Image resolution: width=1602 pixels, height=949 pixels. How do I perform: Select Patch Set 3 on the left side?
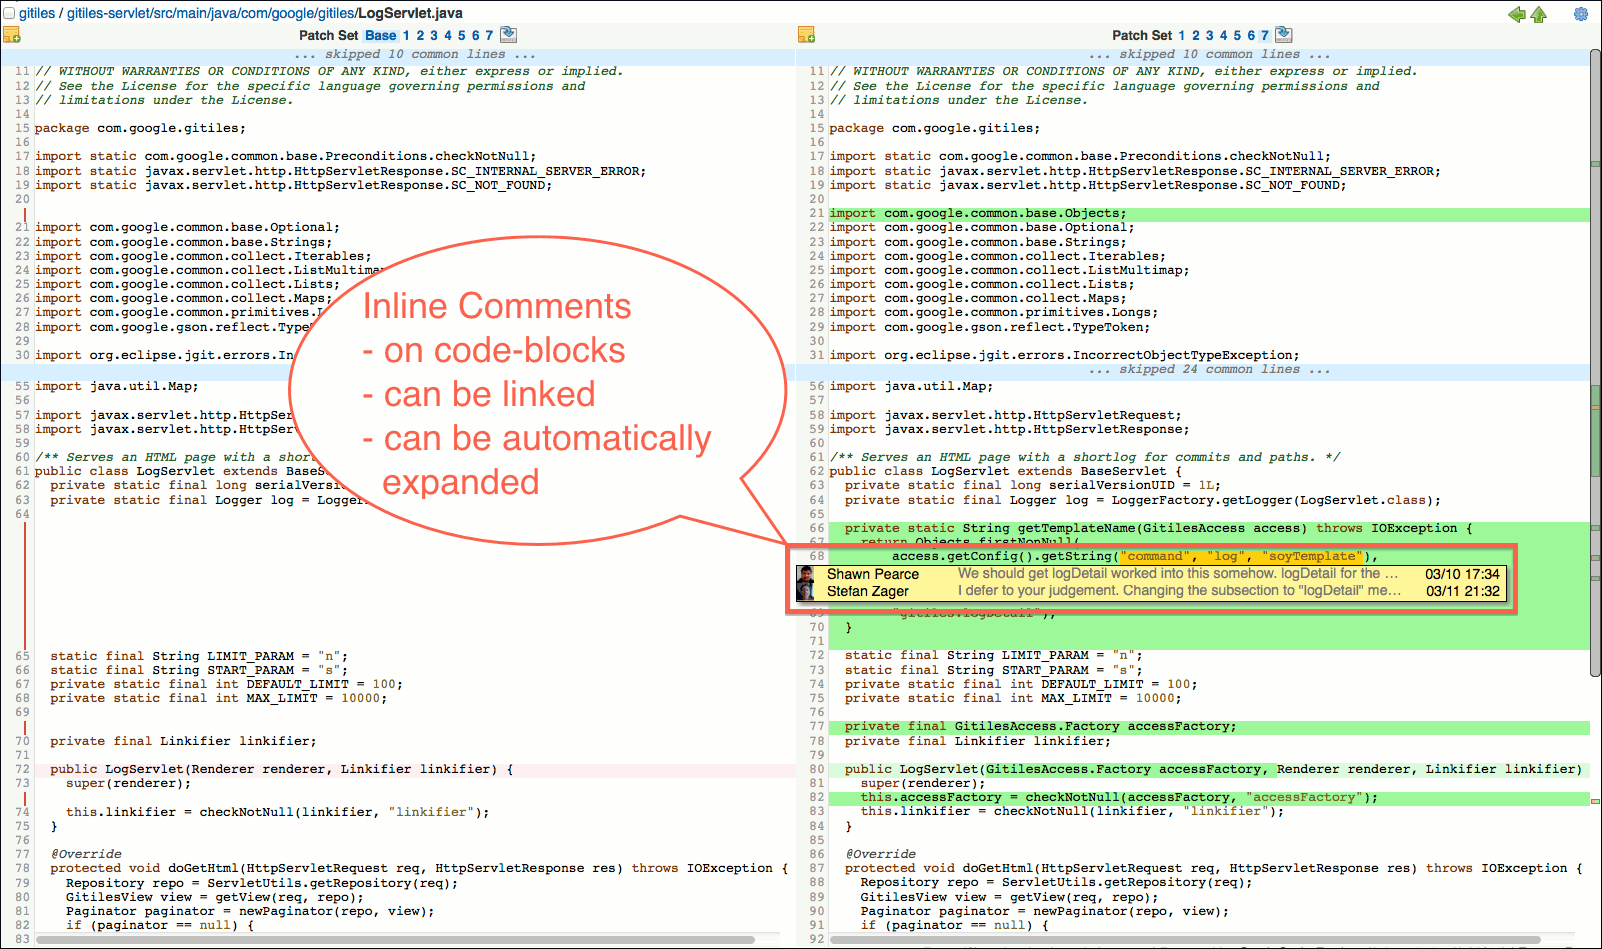pos(432,34)
